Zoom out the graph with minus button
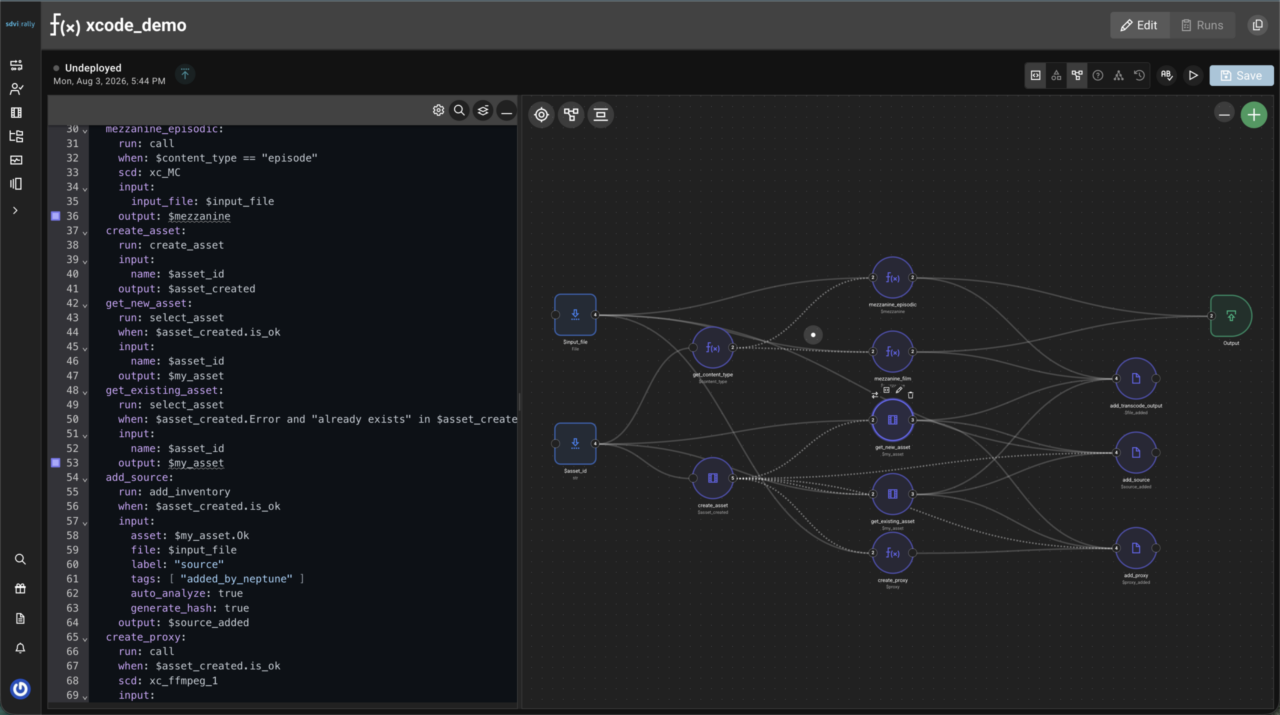Image resolution: width=1280 pixels, height=715 pixels. (x=1224, y=114)
